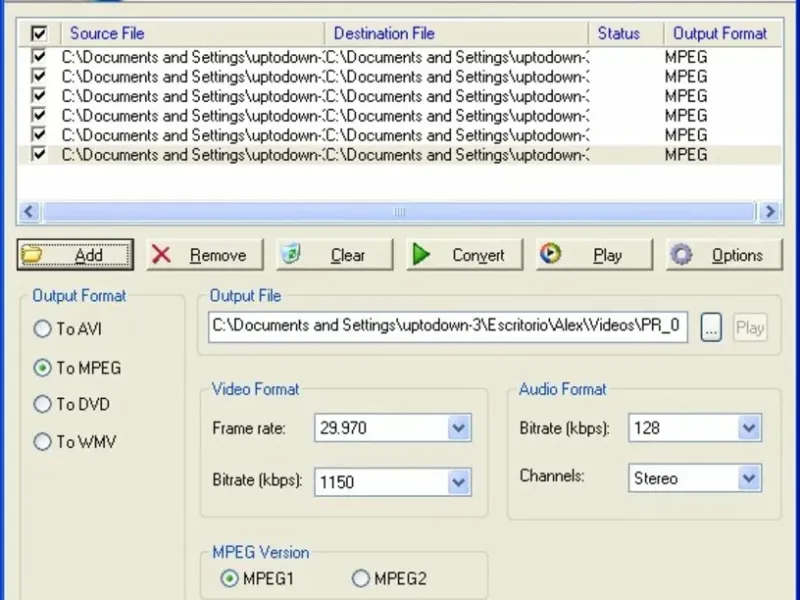Viewport: 800px width, 600px height.
Task: Select the To DVD radio button
Action: click(42, 404)
